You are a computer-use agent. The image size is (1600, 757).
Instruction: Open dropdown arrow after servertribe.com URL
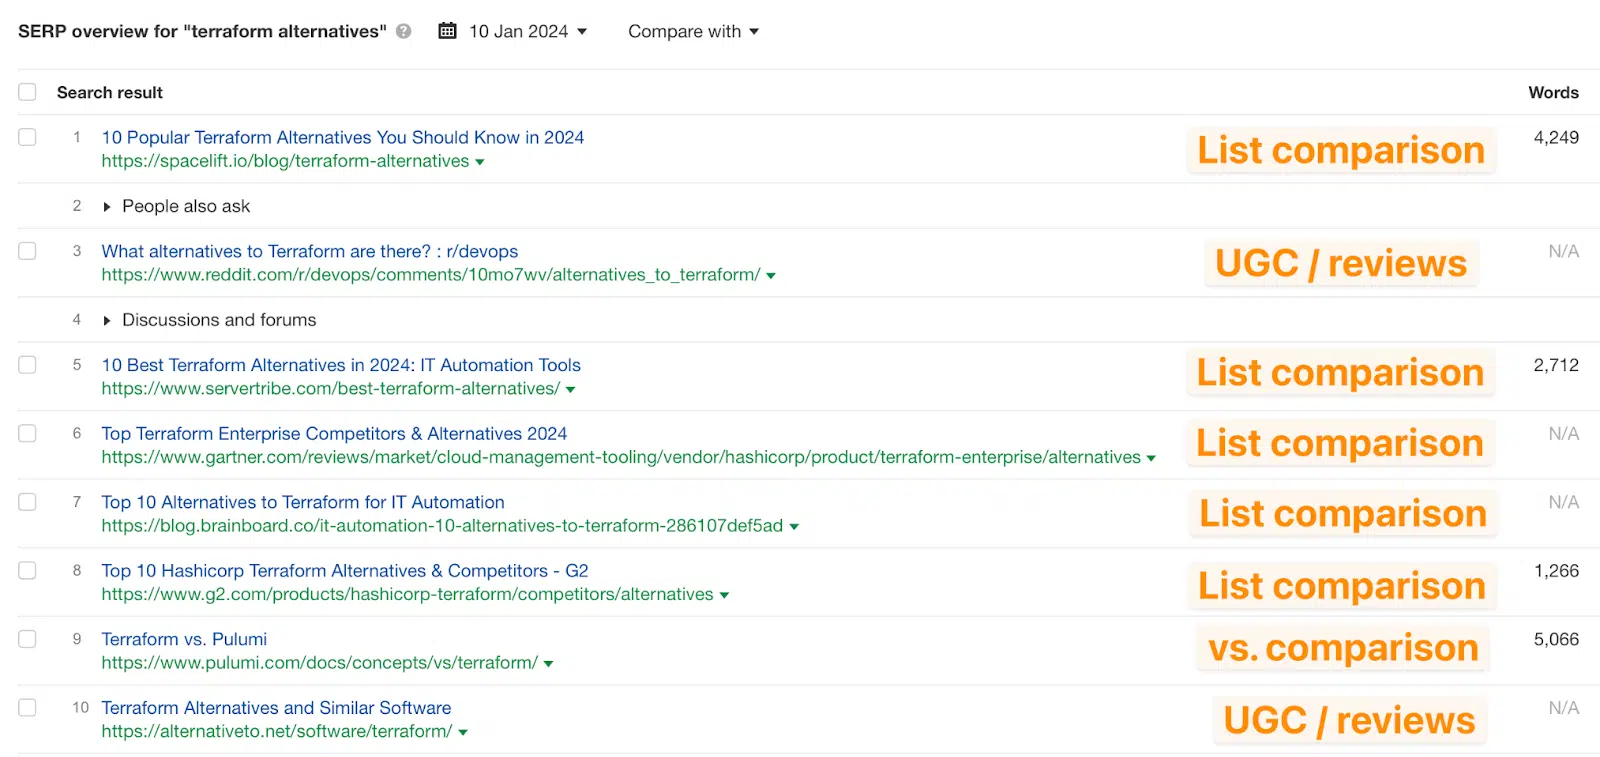571,390
